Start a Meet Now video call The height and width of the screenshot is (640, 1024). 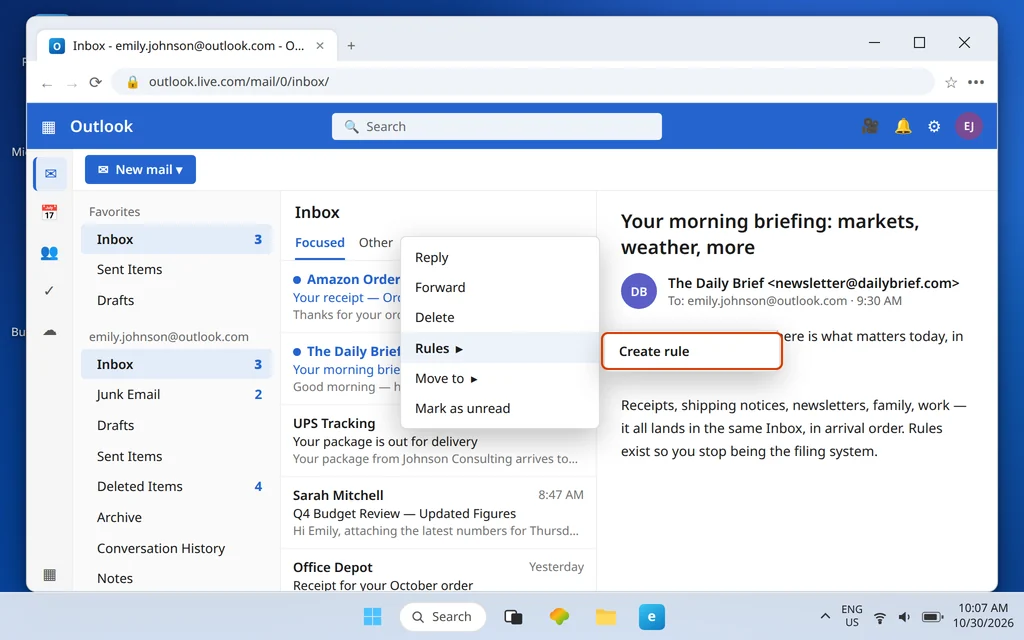click(x=870, y=126)
